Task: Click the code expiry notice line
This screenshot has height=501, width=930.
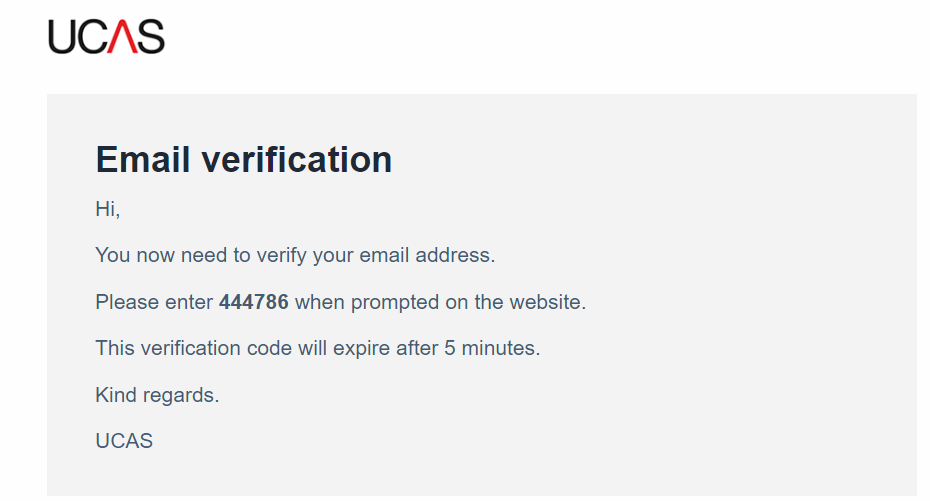Action: 318,348
